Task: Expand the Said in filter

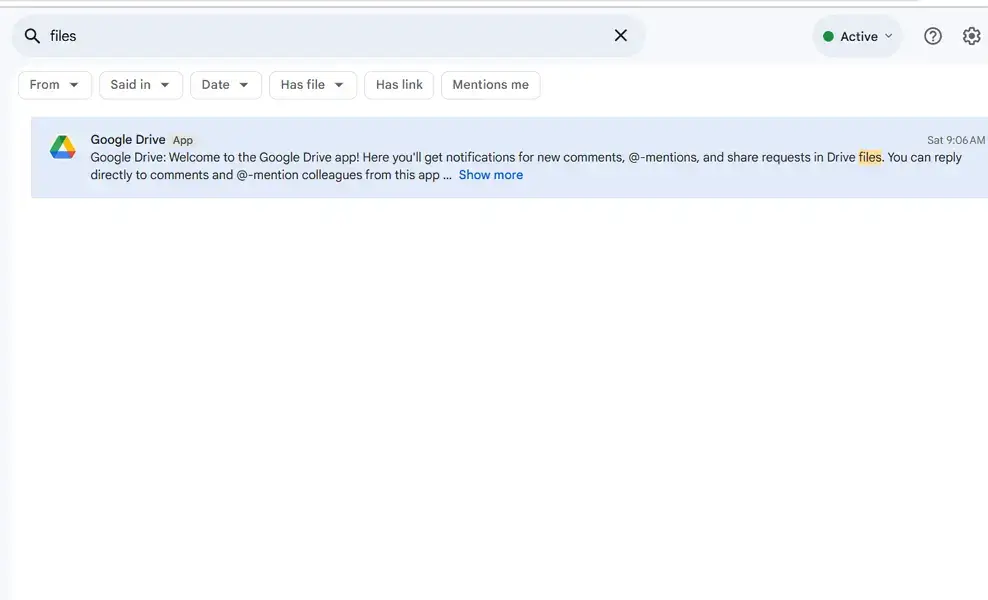Action: point(141,85)
